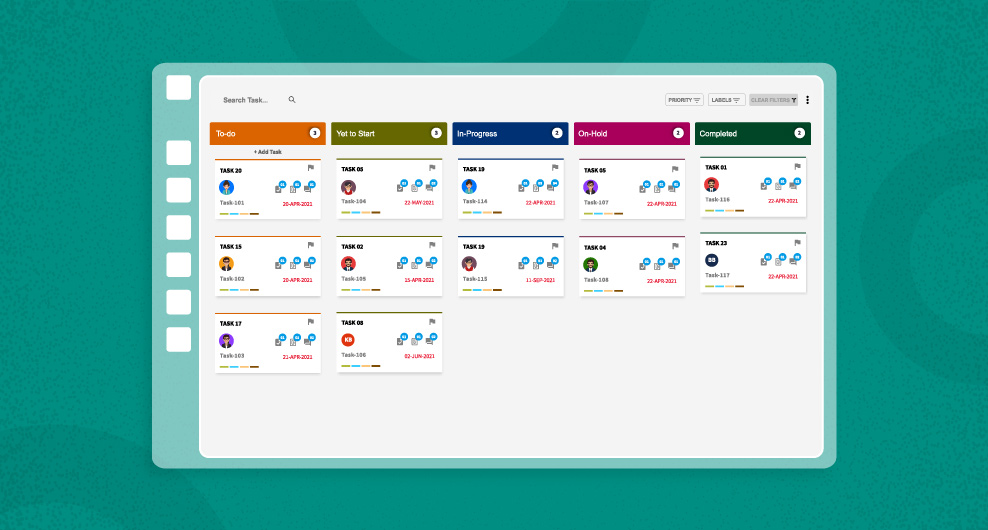Flag the Task-101 card

tap(311, 168)
